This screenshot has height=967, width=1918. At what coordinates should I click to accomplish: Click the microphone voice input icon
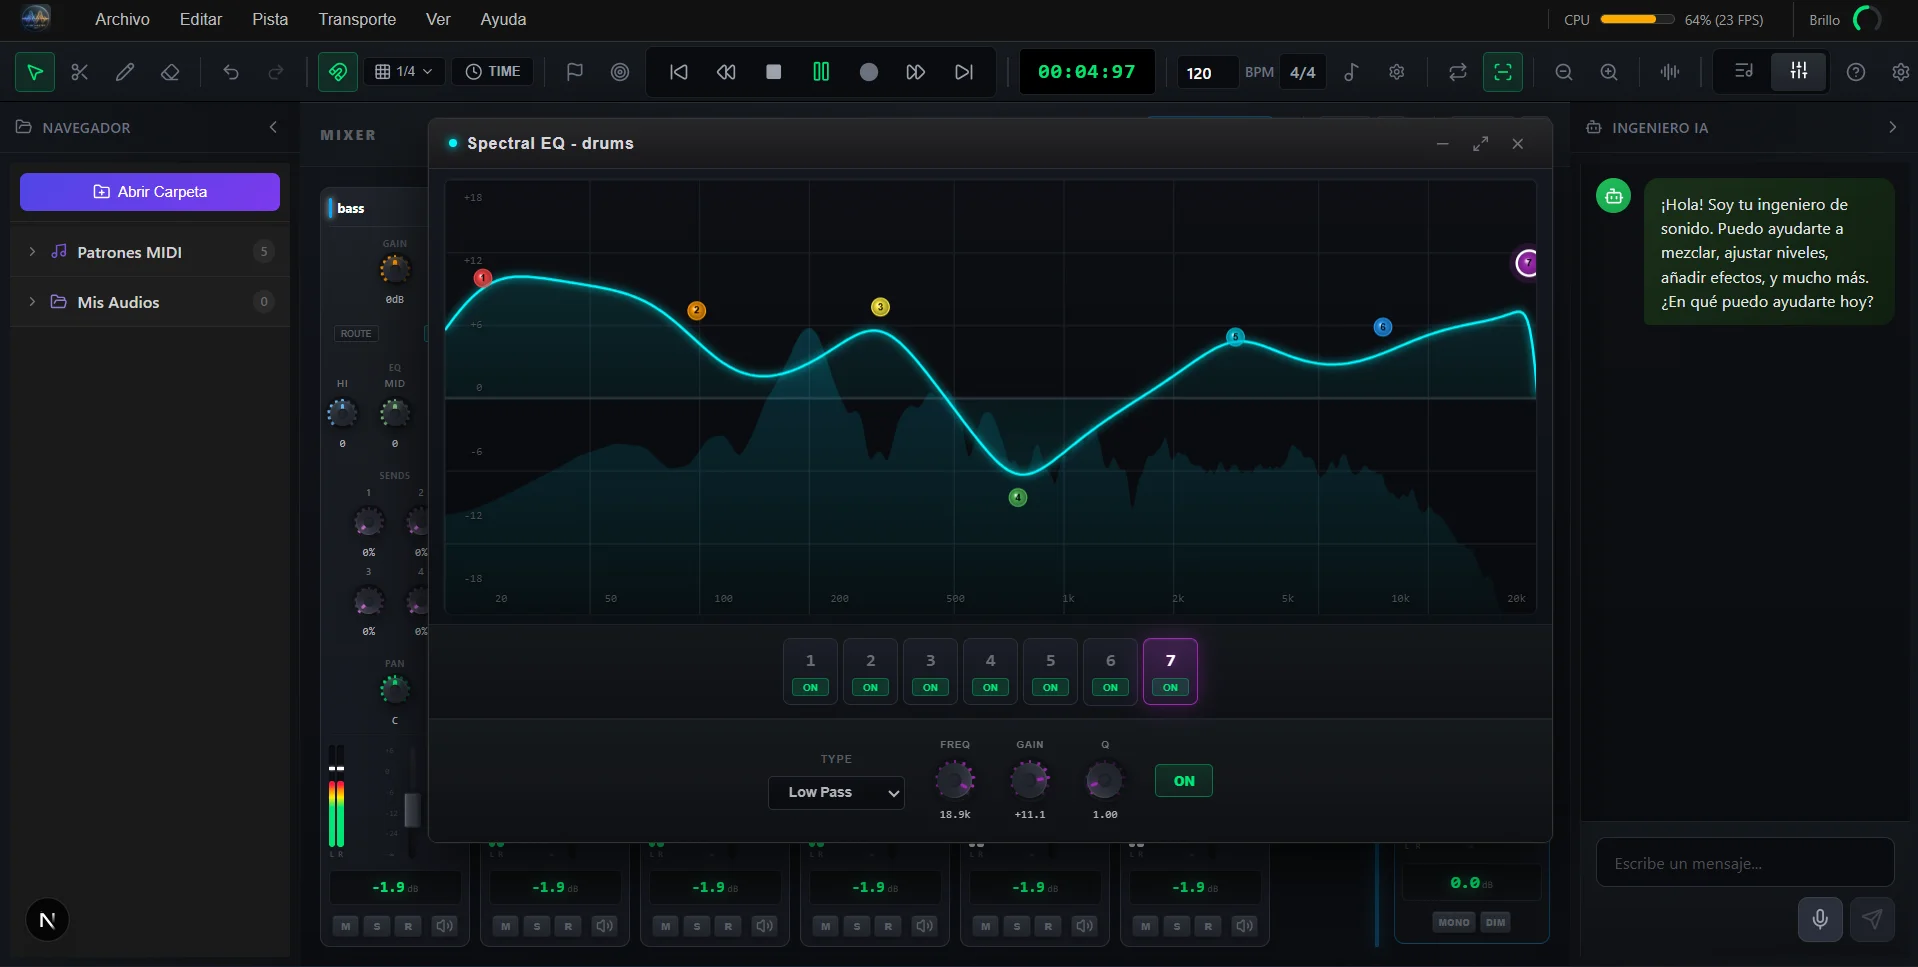tap(1820, 919)
